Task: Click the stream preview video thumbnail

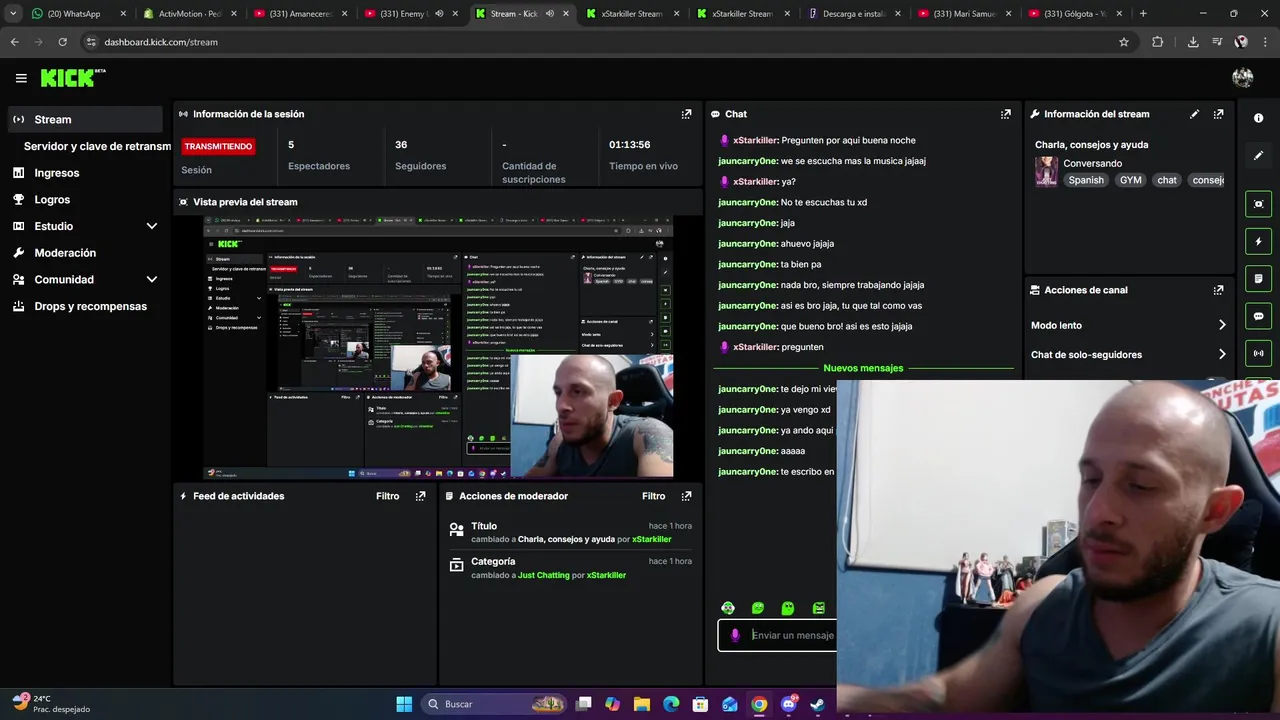Action: click(x=438, y=347)
